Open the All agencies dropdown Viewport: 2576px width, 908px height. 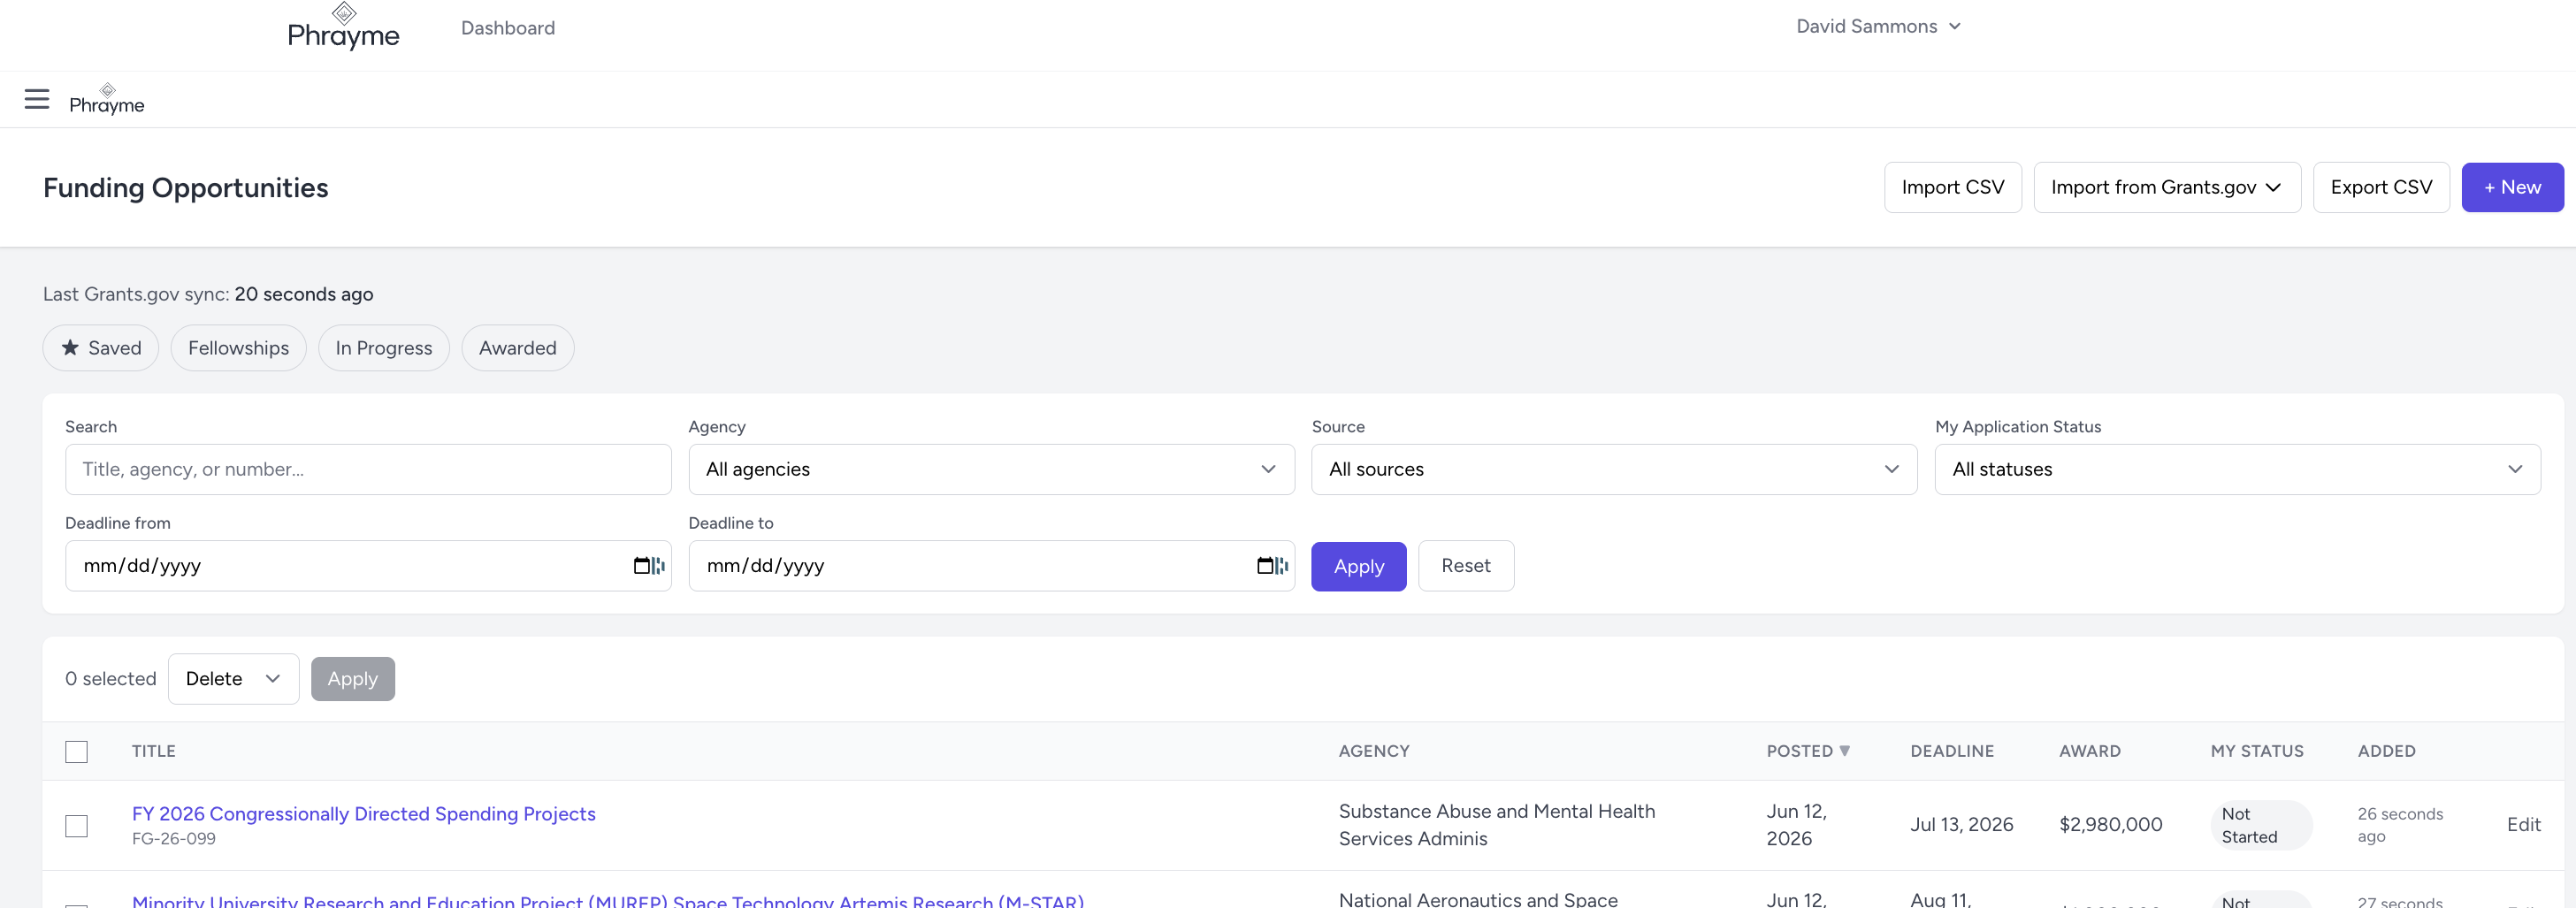tap(991, 469)
